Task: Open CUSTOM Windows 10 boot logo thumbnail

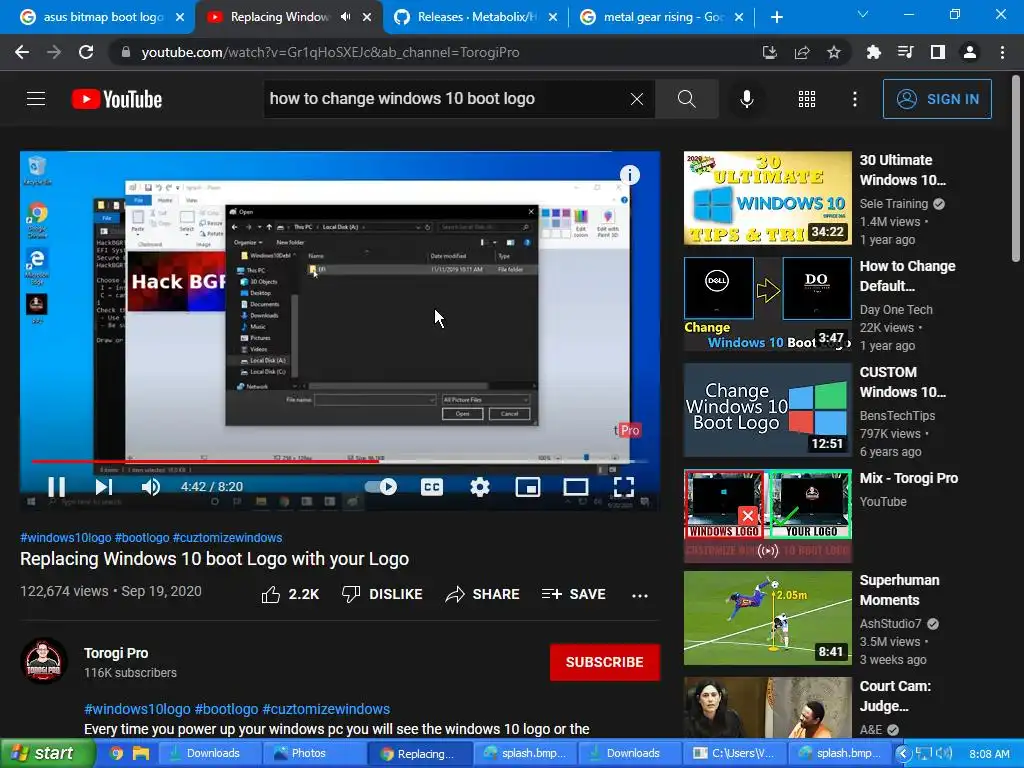Action: click(x=767, y=409)
